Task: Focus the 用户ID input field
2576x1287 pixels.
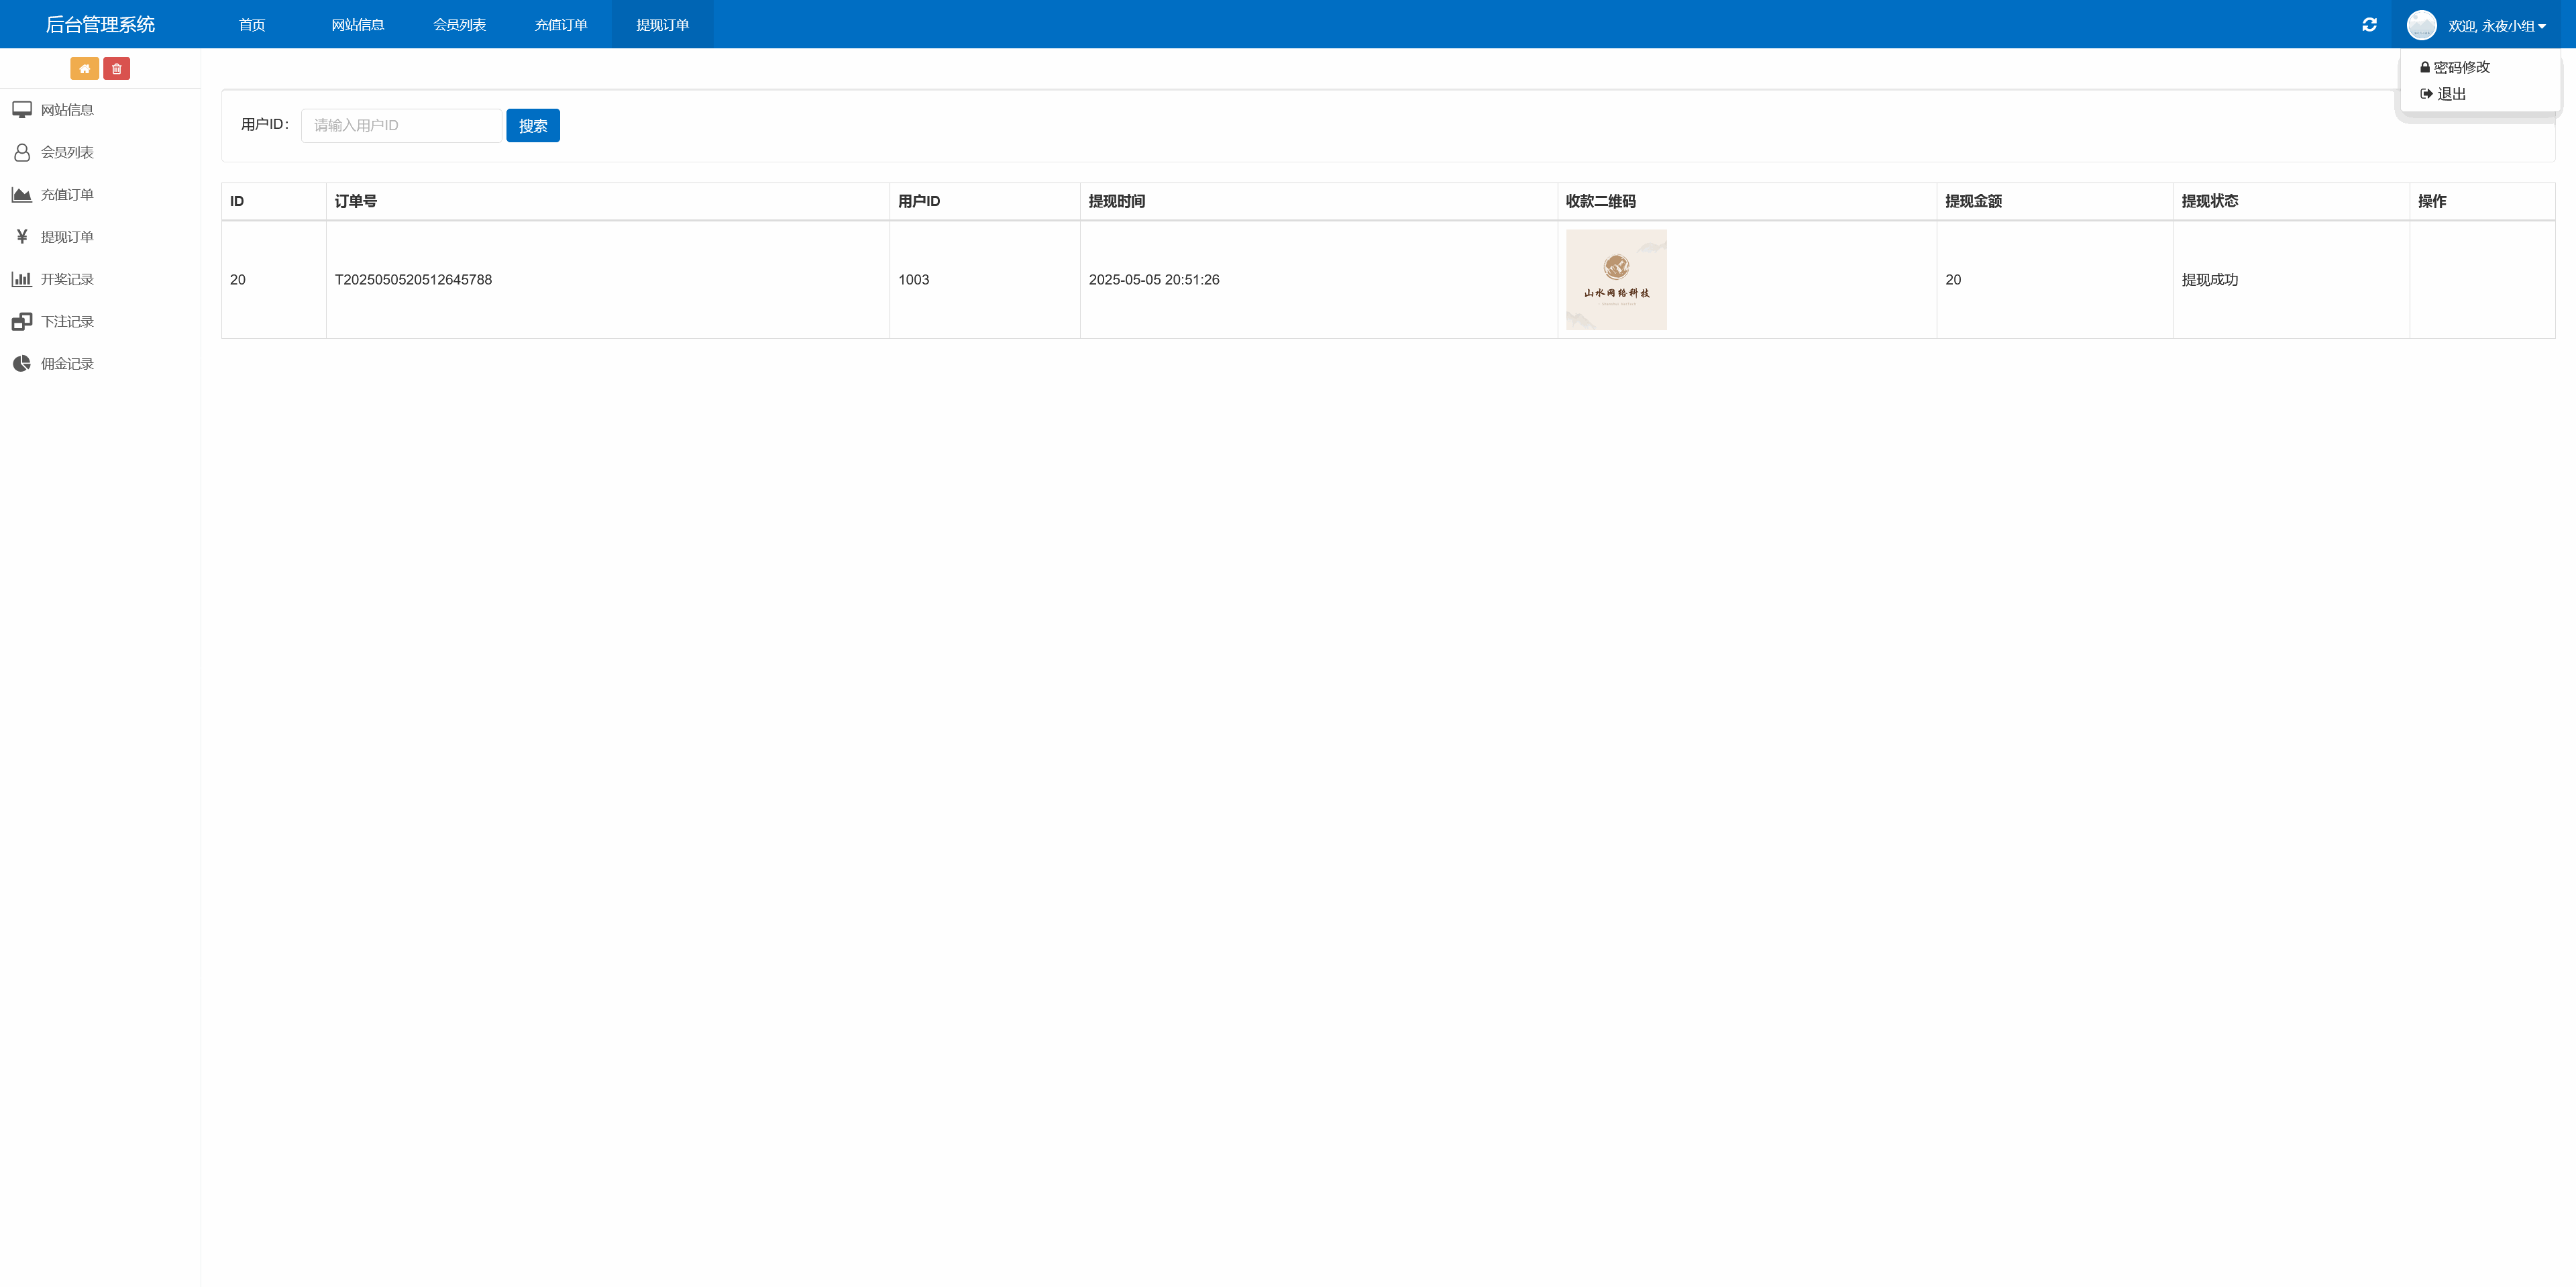Action: [x=401, y=126]
